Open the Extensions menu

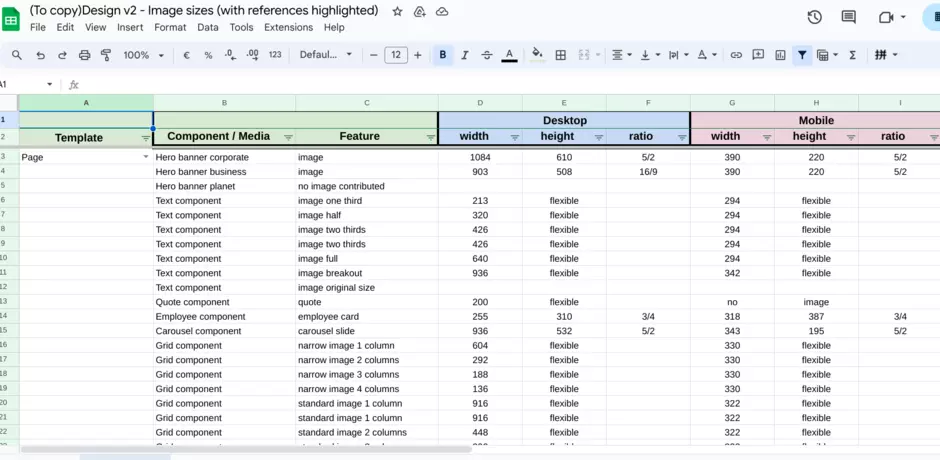[288, 27]
